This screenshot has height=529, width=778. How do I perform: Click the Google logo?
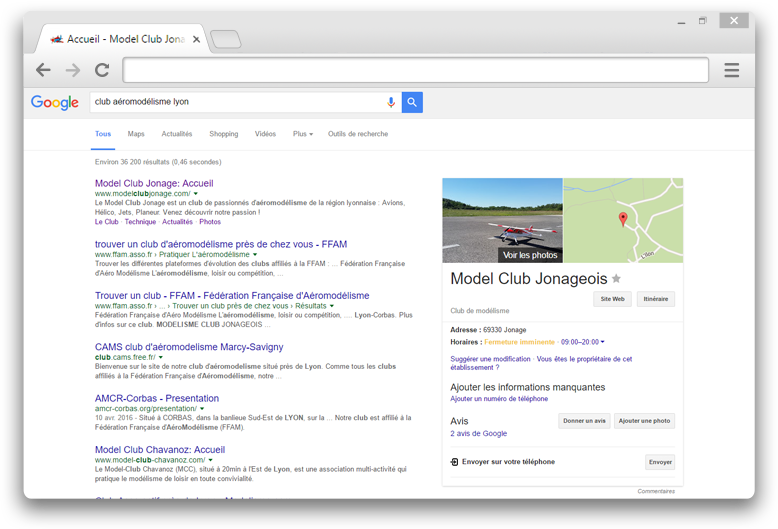pyautogui.click(x=55, y=102)
